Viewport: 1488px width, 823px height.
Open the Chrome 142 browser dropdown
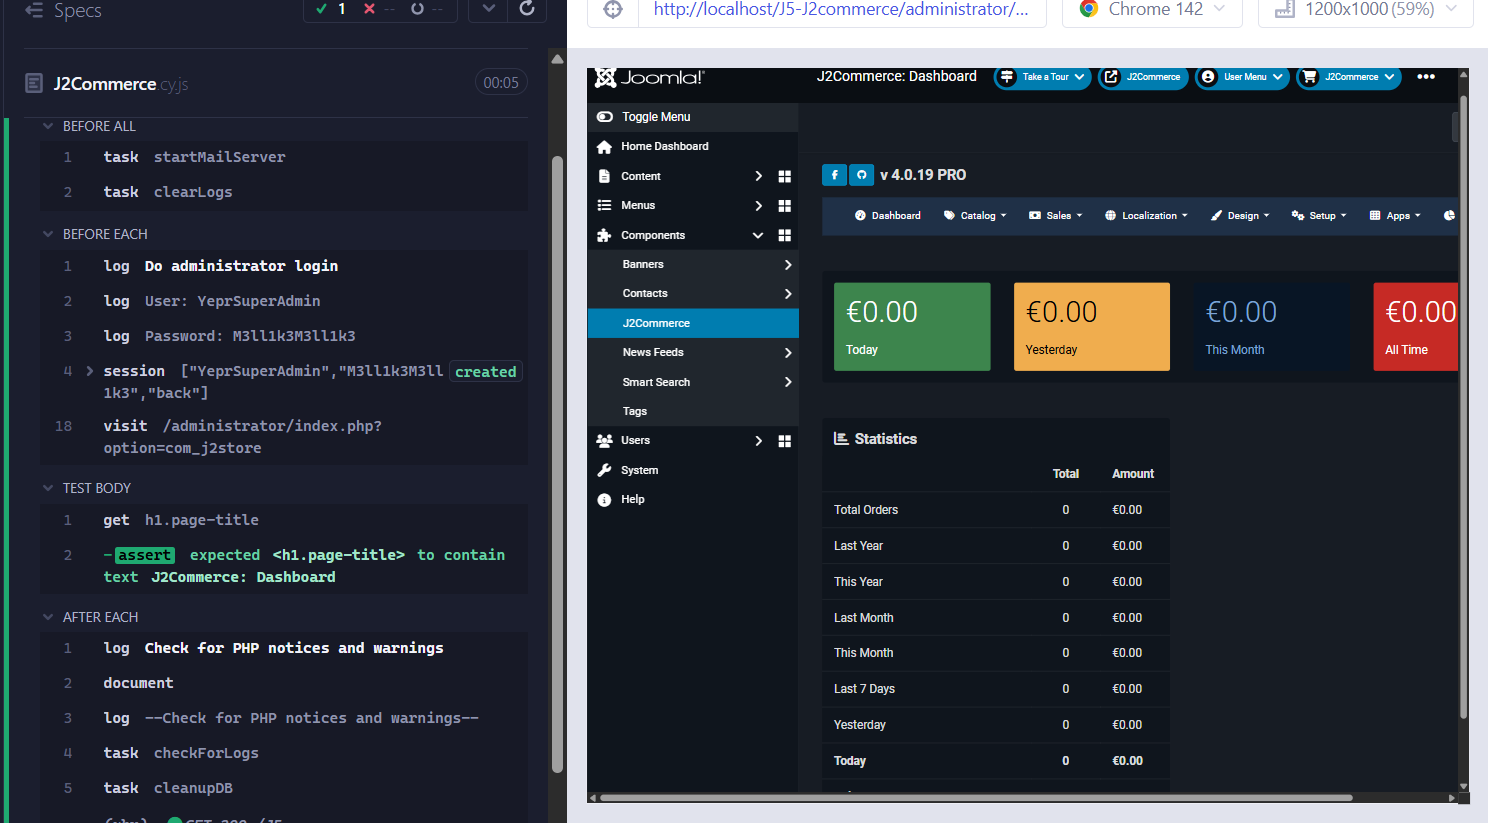1152,8
